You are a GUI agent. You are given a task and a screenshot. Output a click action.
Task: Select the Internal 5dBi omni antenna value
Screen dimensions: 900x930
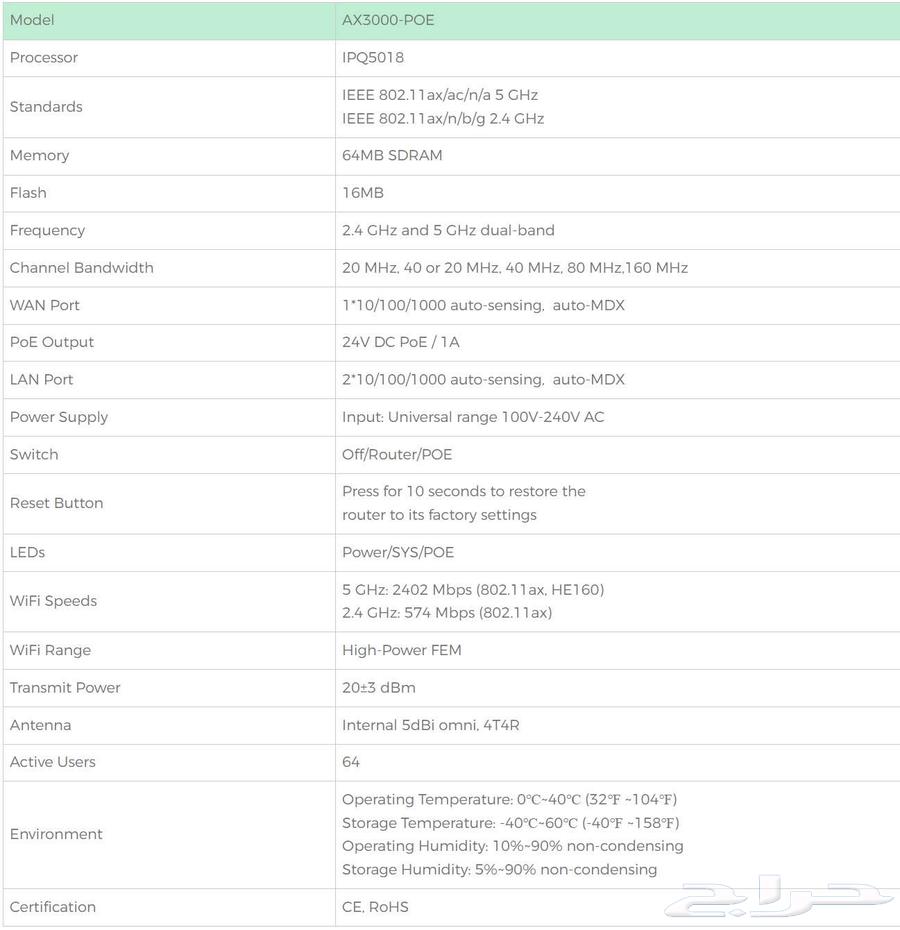(431, 725)
